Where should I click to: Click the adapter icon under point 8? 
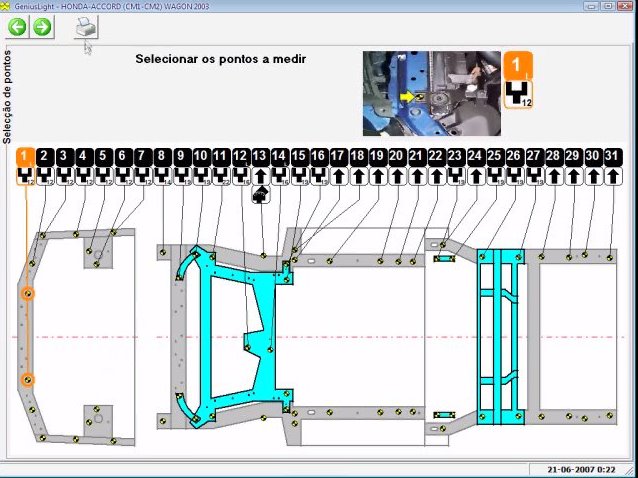point(162,177)
